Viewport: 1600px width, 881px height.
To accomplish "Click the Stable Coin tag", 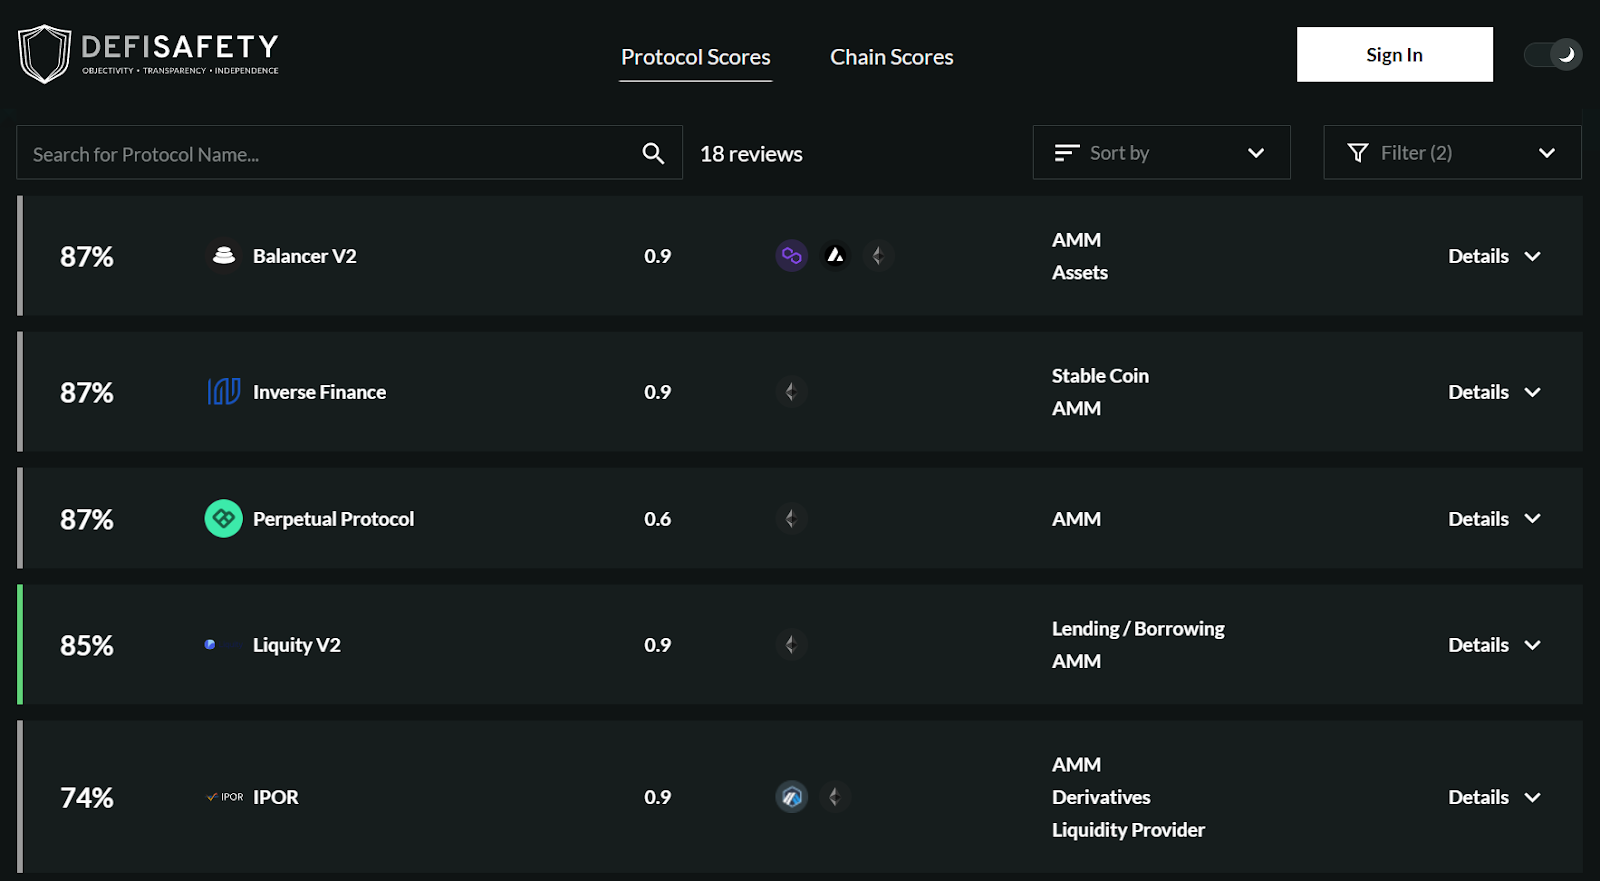I will [1100, 376].
